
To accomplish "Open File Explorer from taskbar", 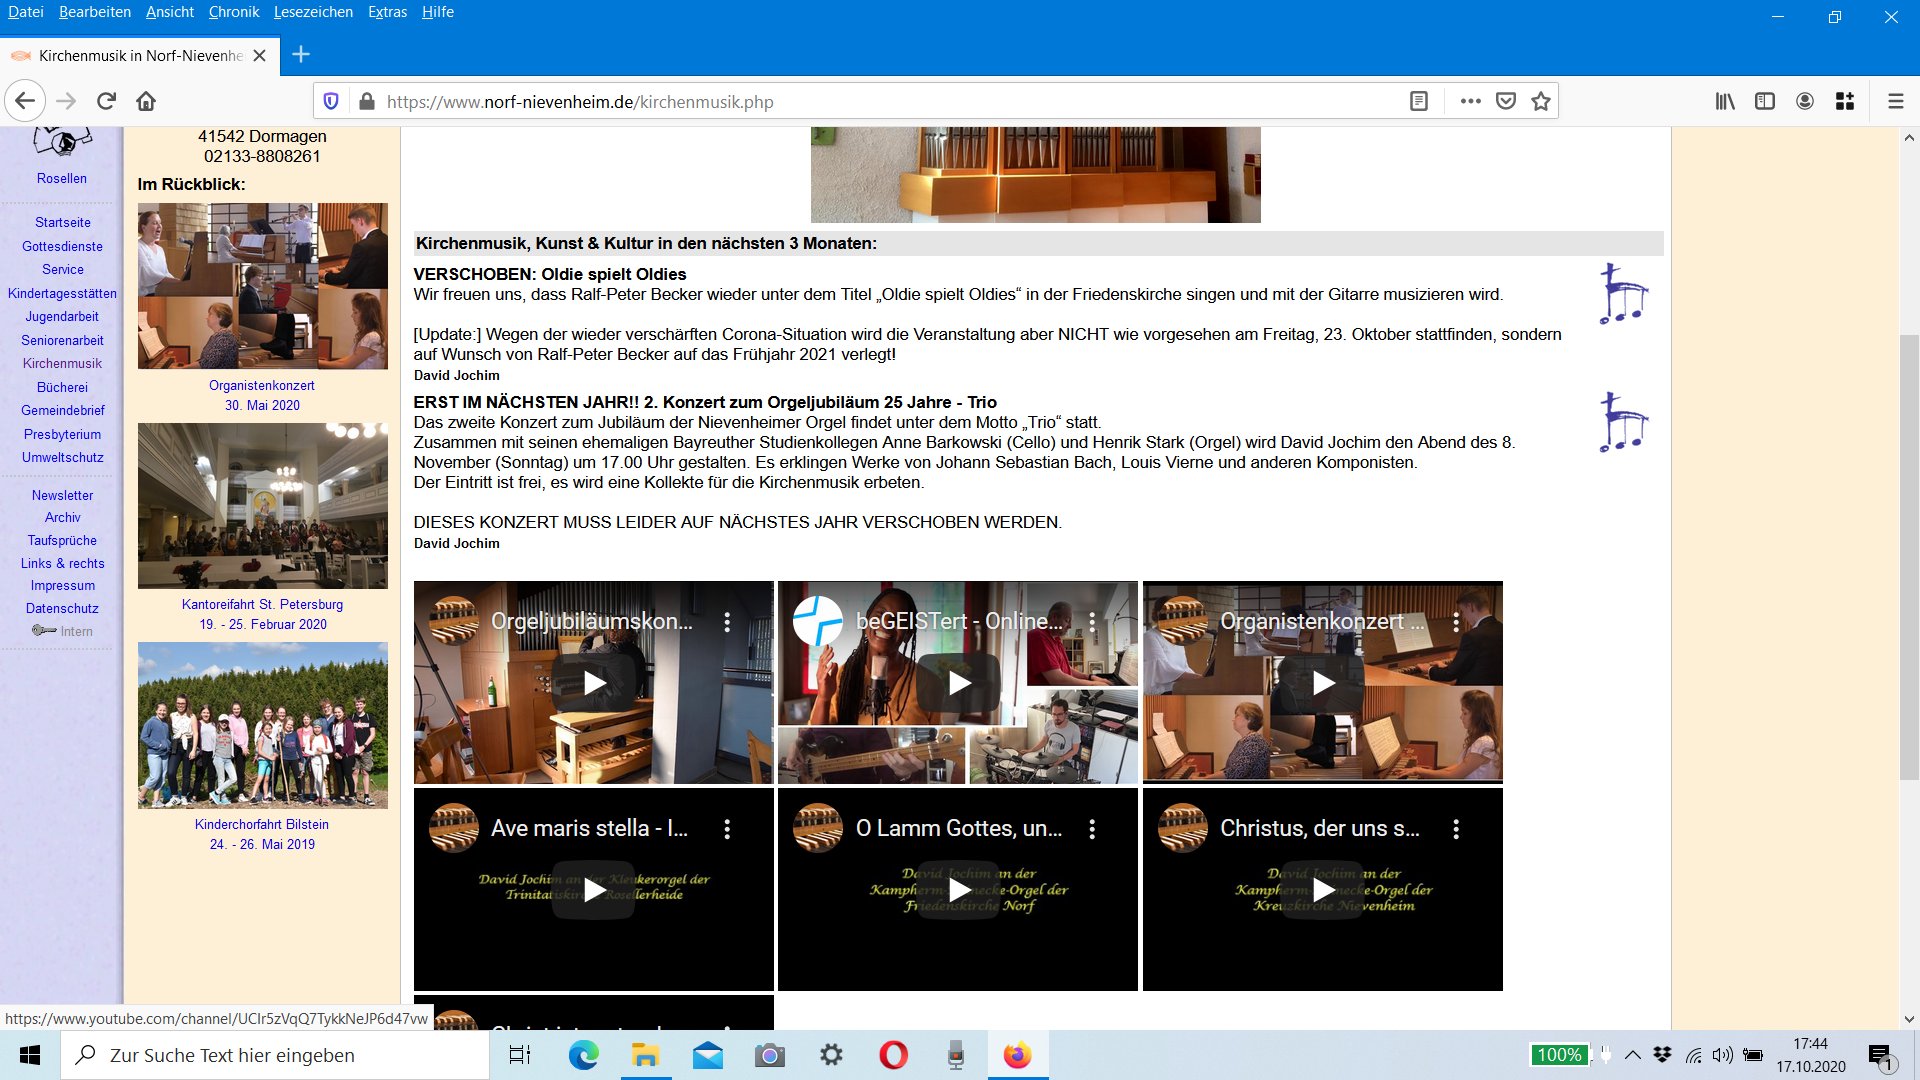I will 645,1055.
